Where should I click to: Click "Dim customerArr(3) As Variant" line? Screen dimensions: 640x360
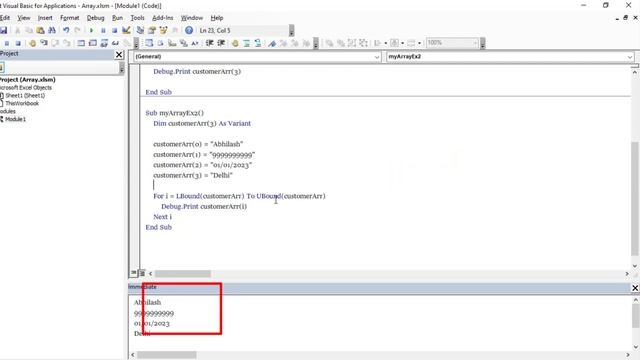tap(202, 123)
